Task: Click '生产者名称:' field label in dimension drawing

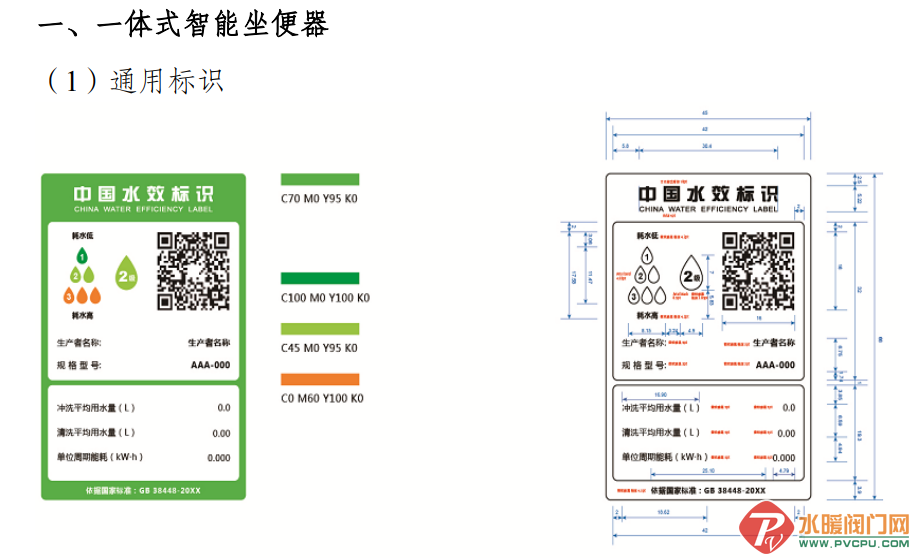Action: pos(644,343)
